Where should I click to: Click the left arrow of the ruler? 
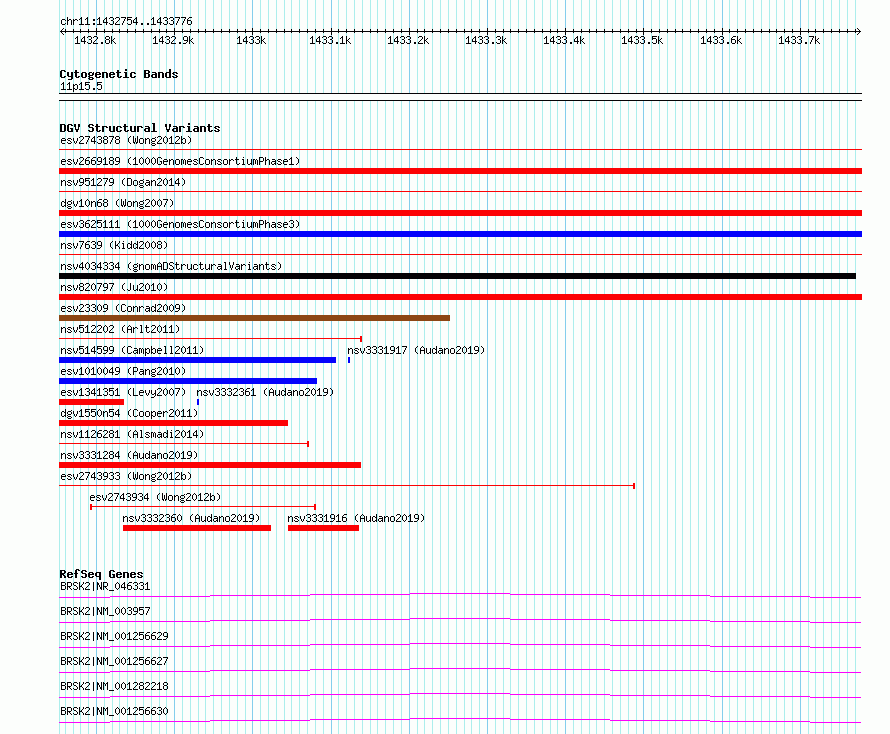[x=62, y=32]
